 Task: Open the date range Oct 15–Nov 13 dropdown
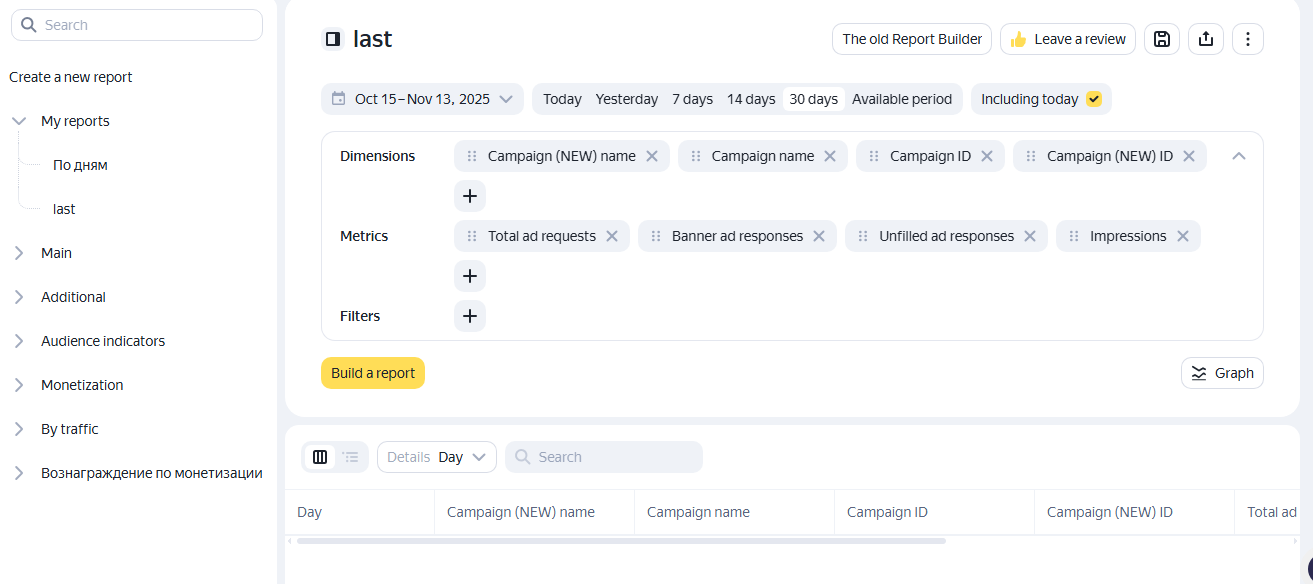coord(422,99)
